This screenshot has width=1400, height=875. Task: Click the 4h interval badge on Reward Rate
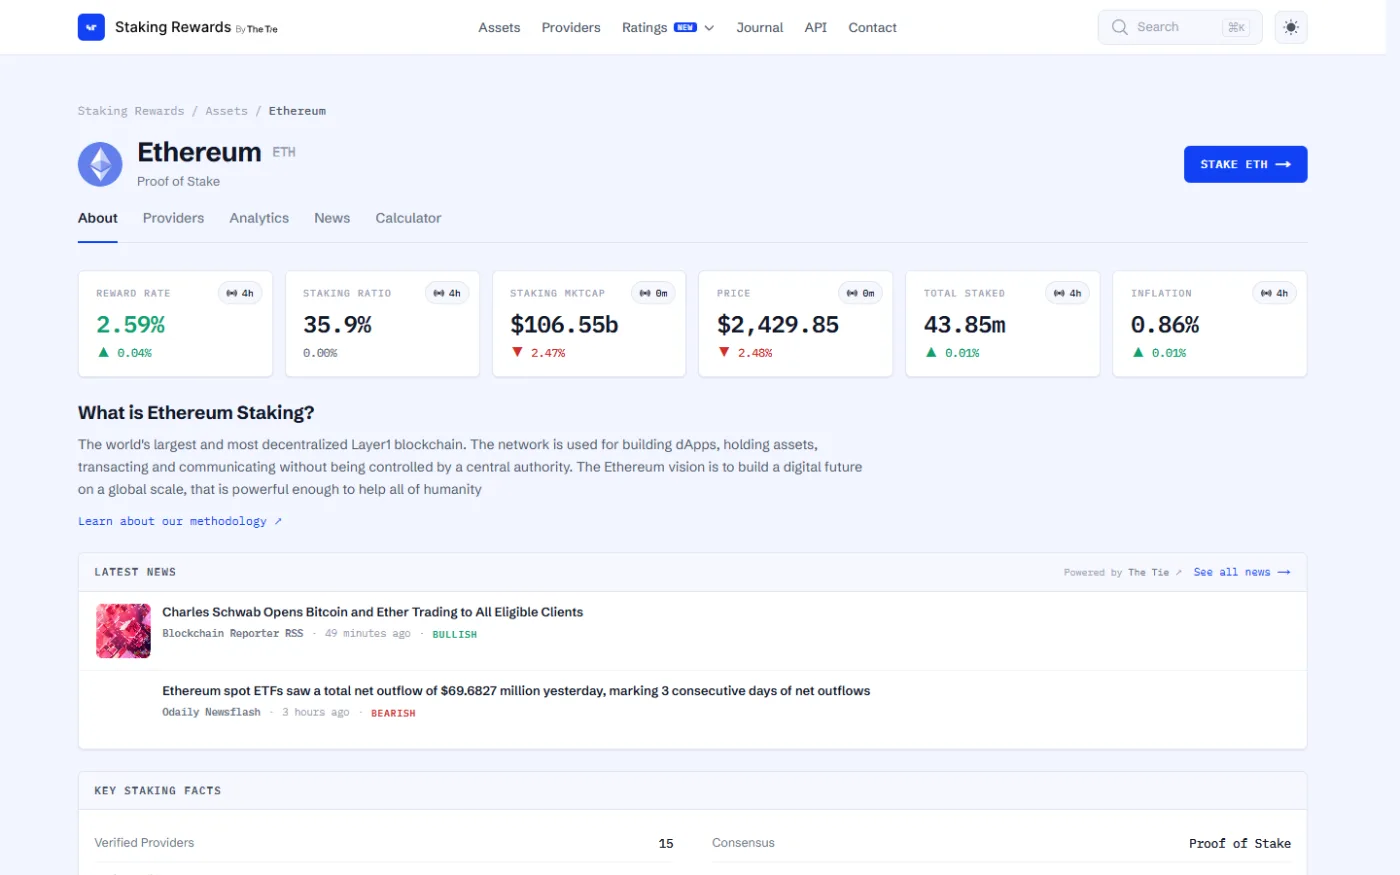(x=240, y=293)
